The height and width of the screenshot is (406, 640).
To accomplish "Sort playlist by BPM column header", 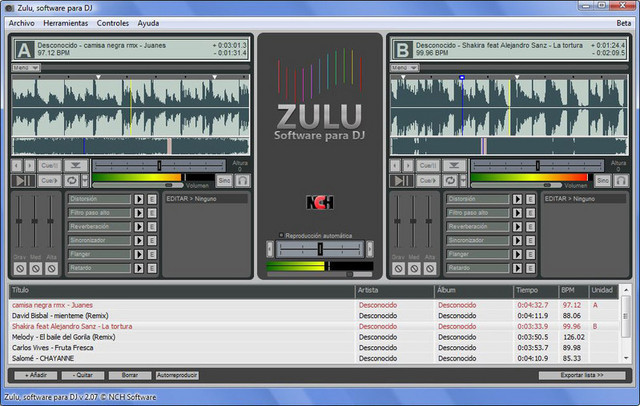I will click(x=573, y=291).
